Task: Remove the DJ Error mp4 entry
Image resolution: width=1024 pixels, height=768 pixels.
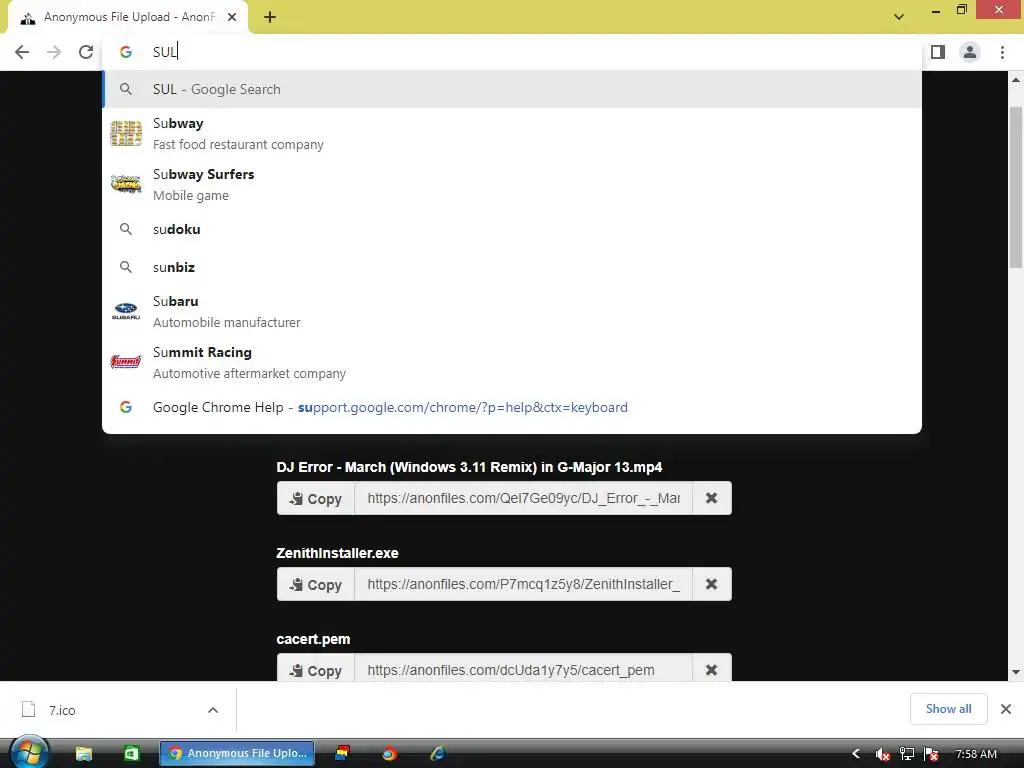Action: click(712, 498)
